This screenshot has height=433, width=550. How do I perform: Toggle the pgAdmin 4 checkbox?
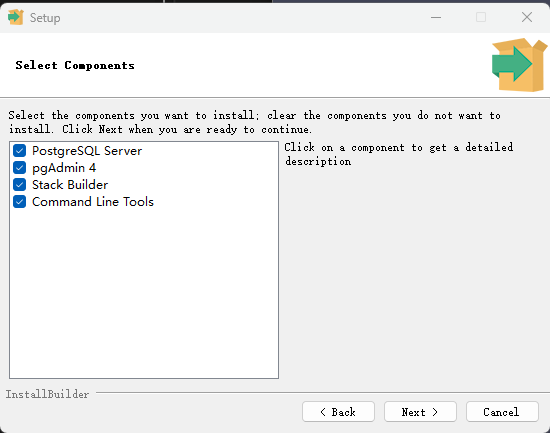20,168
